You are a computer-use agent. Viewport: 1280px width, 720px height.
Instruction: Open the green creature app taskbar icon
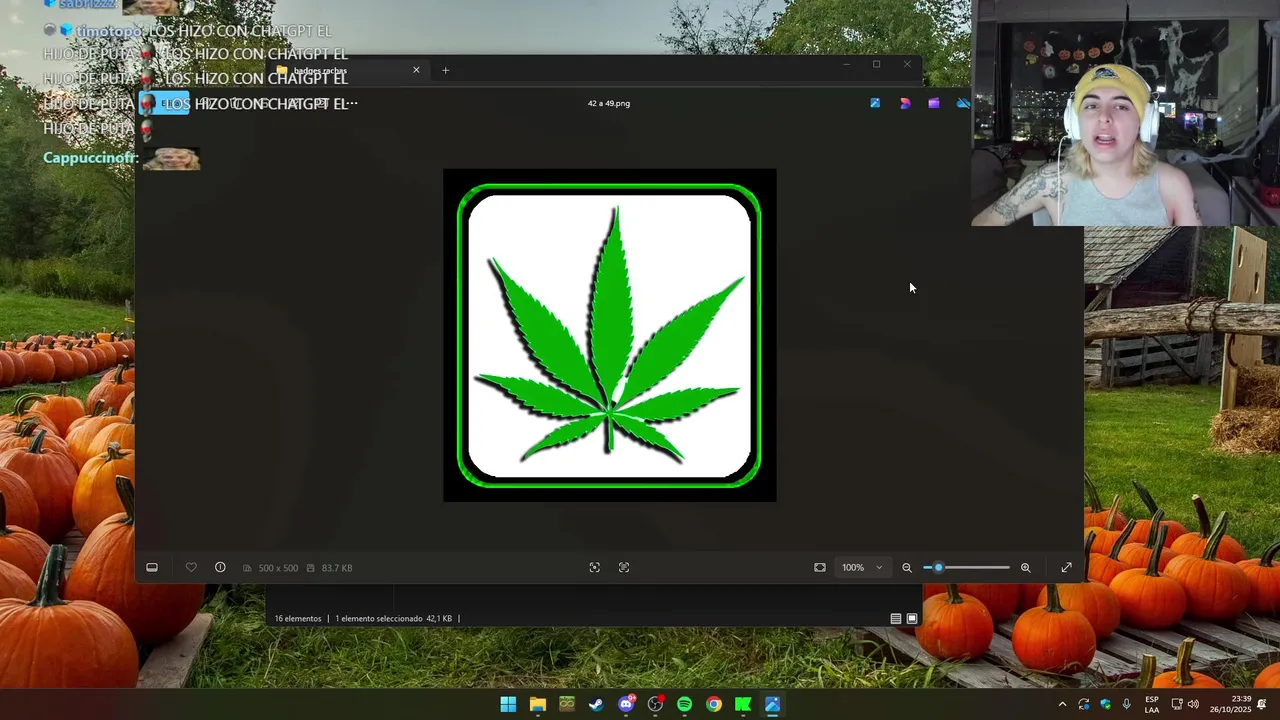(x=567, y=704)
